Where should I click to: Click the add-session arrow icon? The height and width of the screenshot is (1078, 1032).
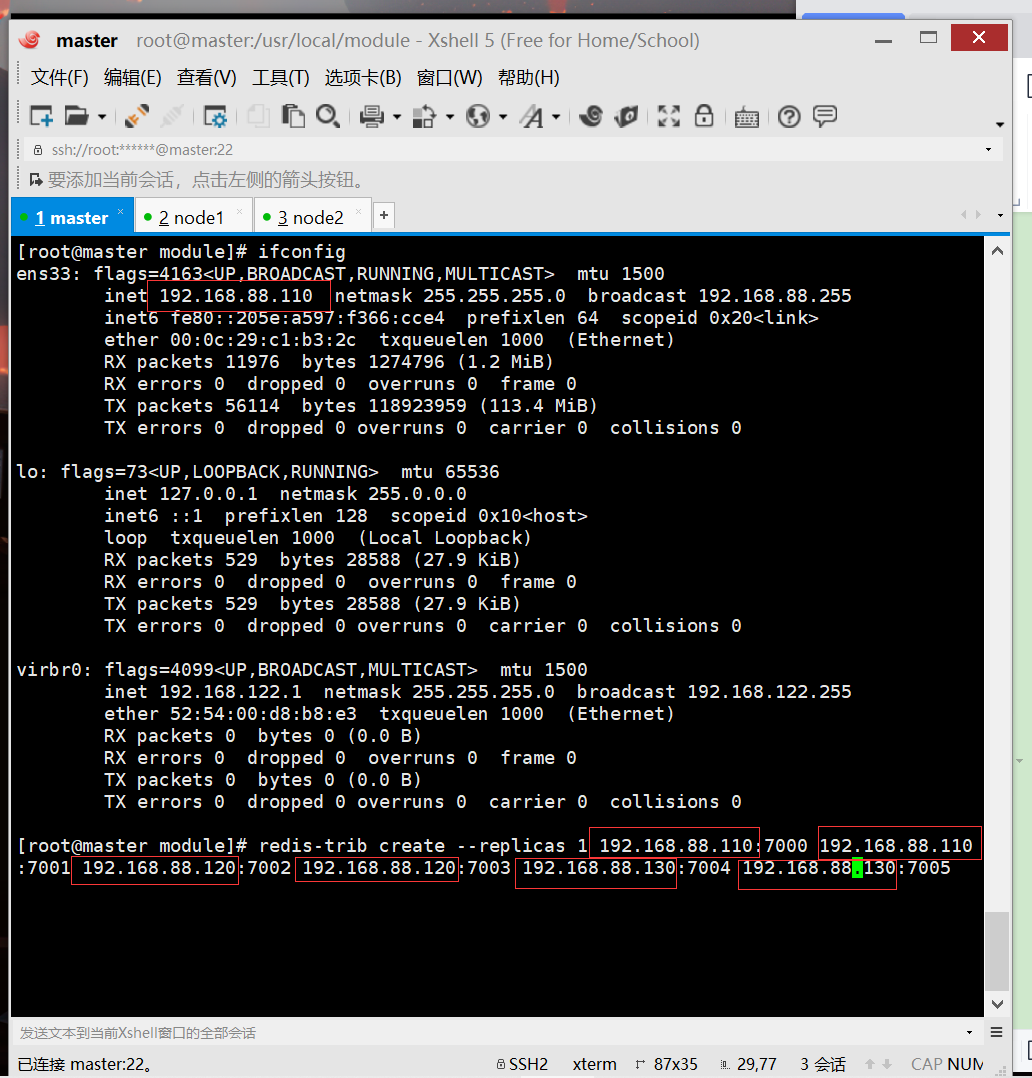point(35,180)
